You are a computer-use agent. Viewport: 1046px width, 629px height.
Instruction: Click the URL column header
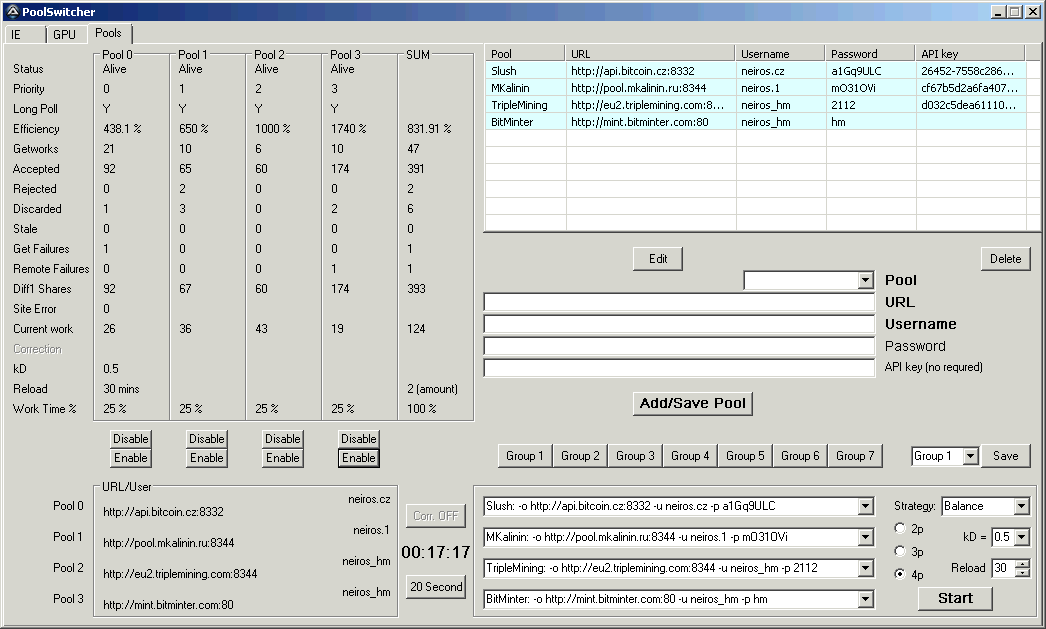pyautogui.click(x=651, y=54)
